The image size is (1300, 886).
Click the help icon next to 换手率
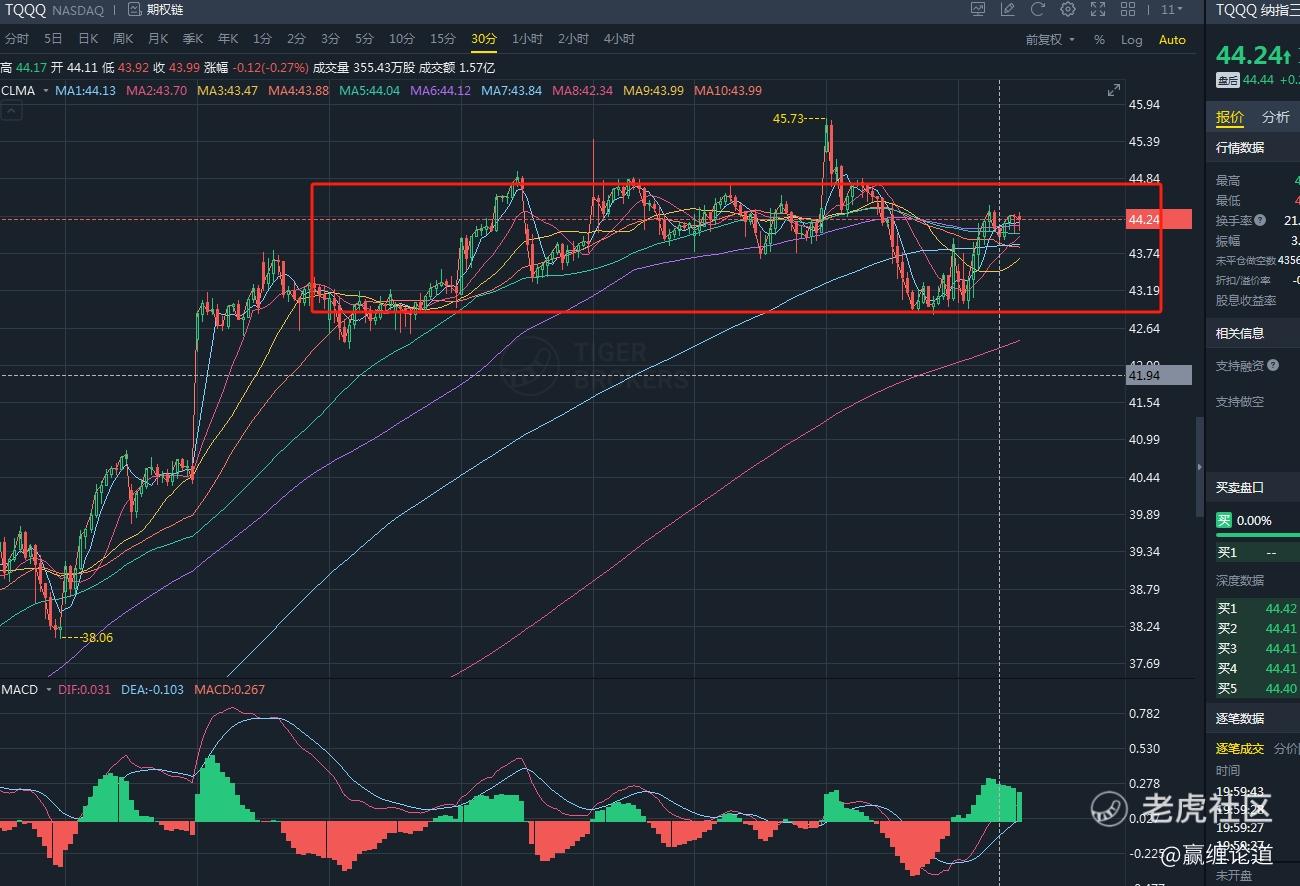1260,220
